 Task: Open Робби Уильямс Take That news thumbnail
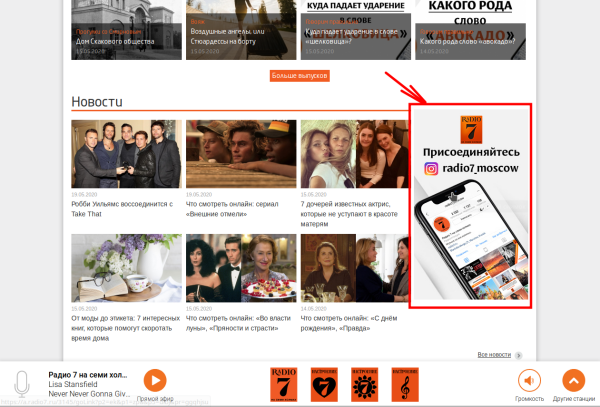point(126,154)
